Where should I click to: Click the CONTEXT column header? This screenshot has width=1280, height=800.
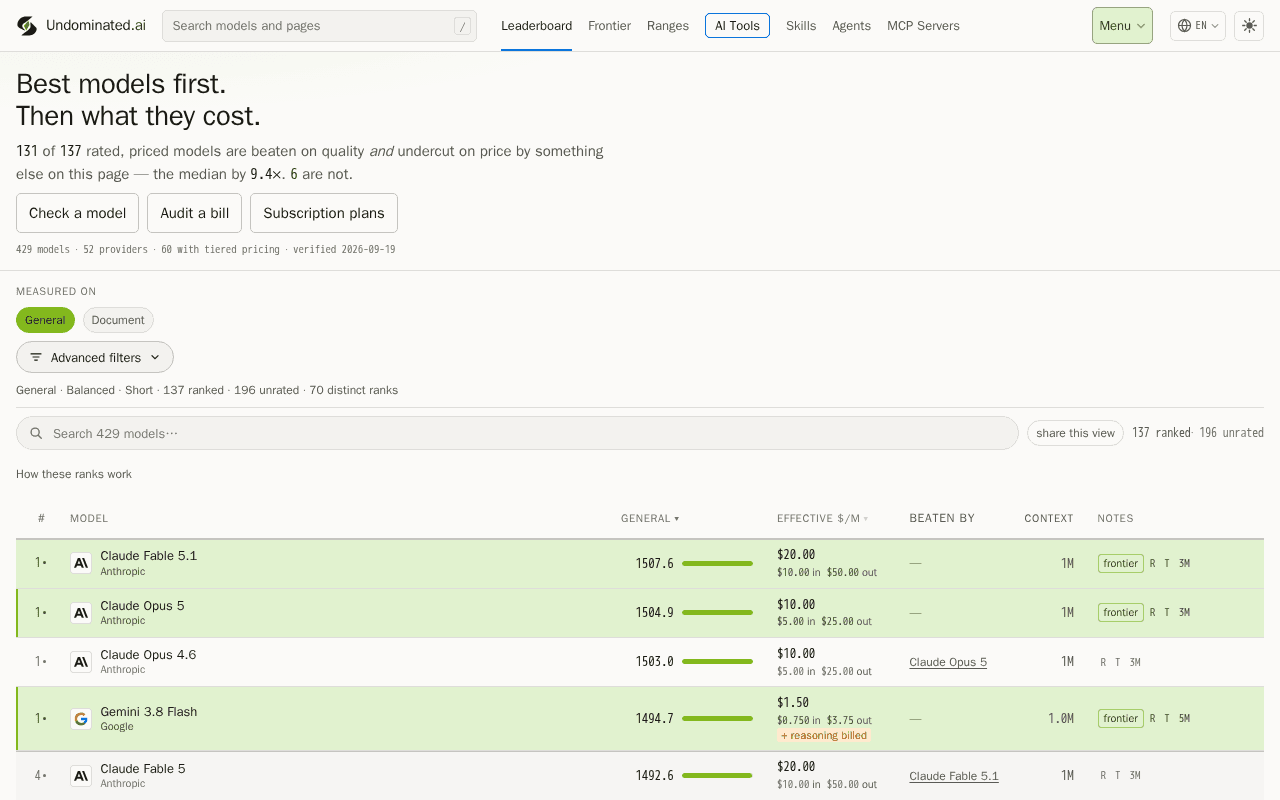tap(1049, 518)
